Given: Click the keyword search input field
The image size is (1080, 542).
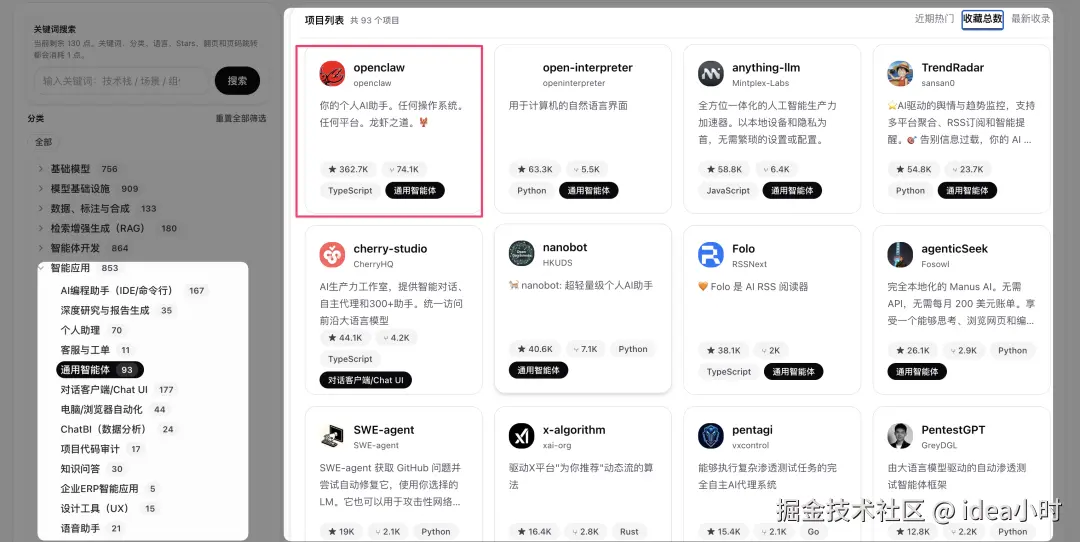Looking at the screenshot, I should point(121,81).
